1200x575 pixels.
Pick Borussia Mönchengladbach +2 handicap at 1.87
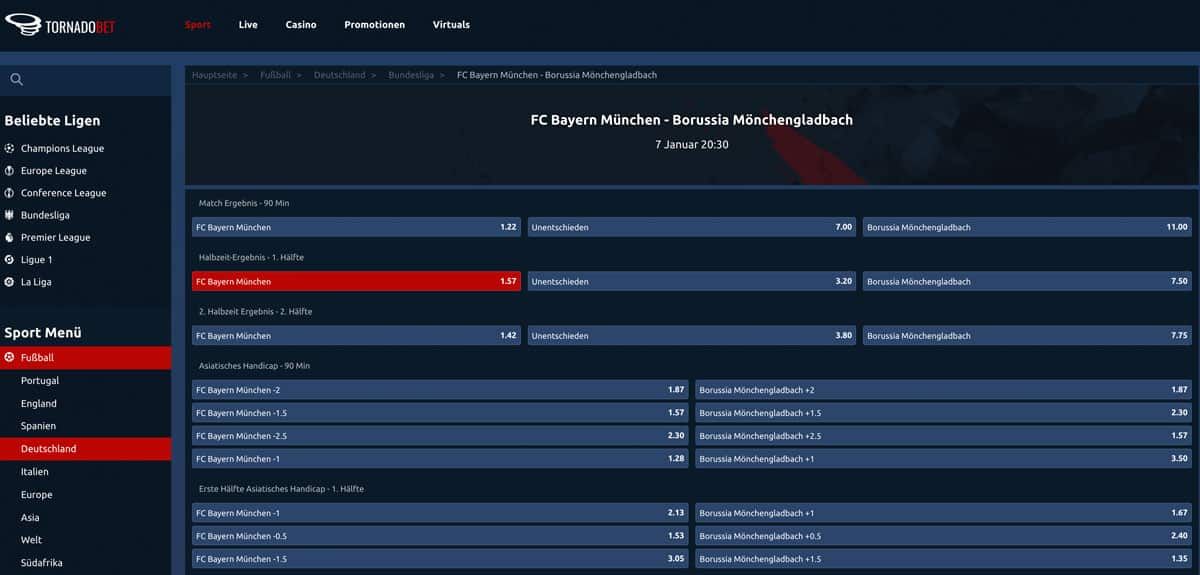tap(943, 390)
